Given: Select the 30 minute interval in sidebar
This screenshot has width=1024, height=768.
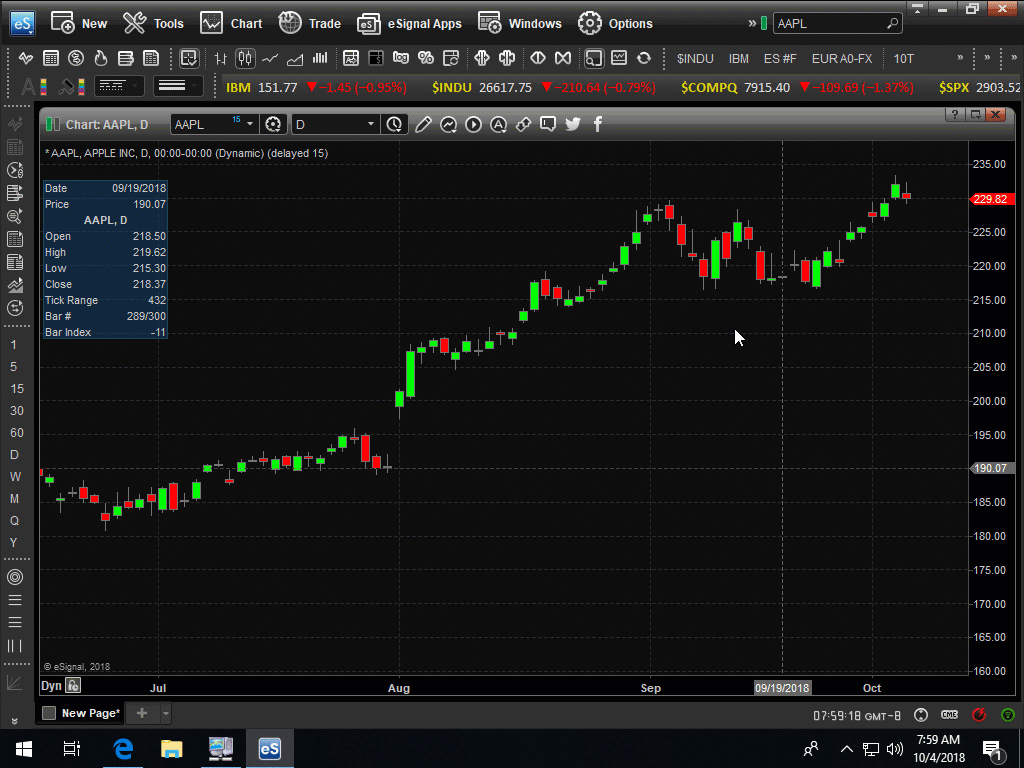Looking at the screenshot, I should (16, 411).
